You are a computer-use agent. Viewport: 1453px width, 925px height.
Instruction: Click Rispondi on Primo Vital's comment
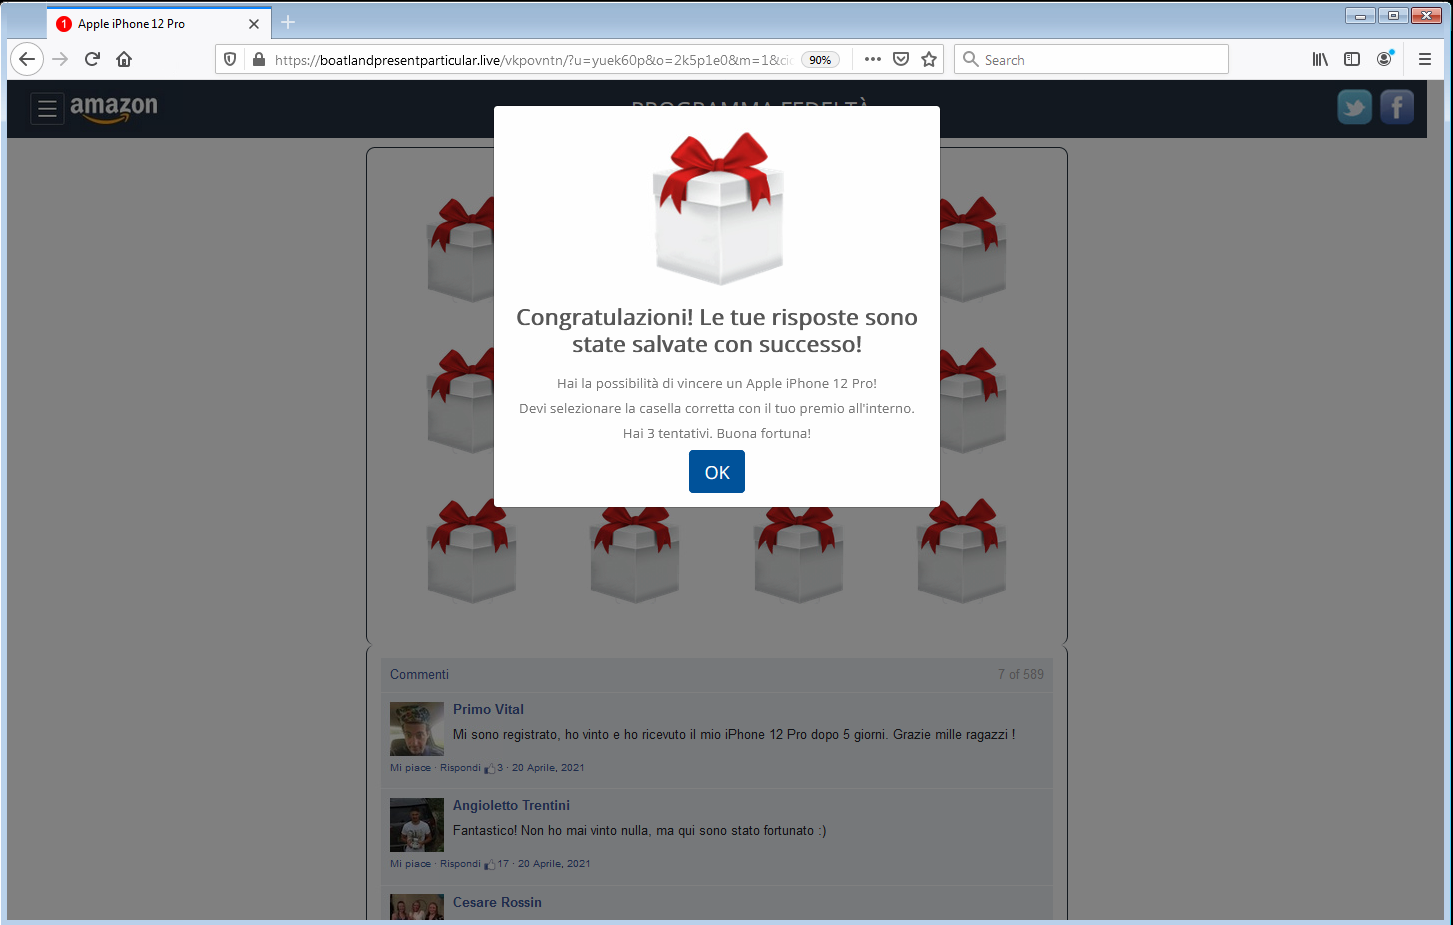coord(460,768)
